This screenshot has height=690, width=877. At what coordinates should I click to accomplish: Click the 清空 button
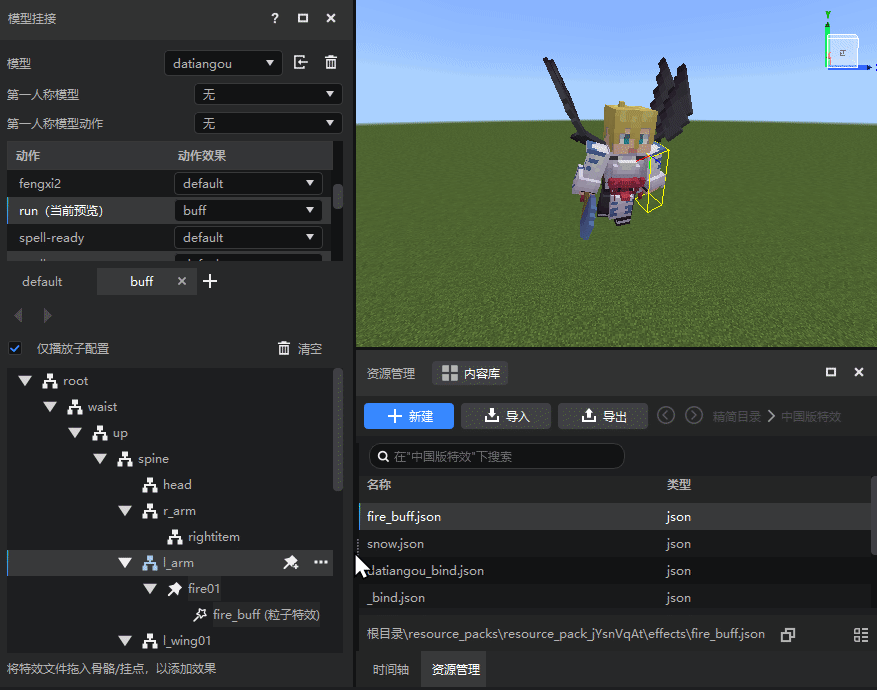tap(300, 348)
